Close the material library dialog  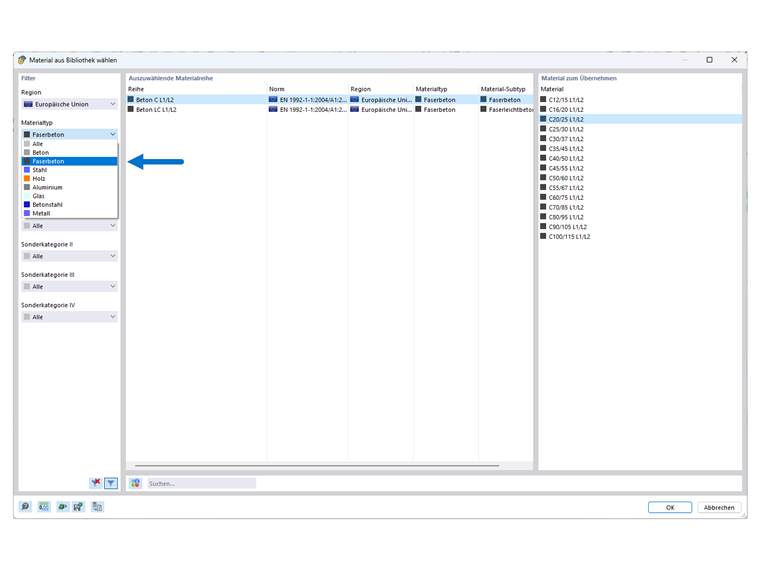734,60
